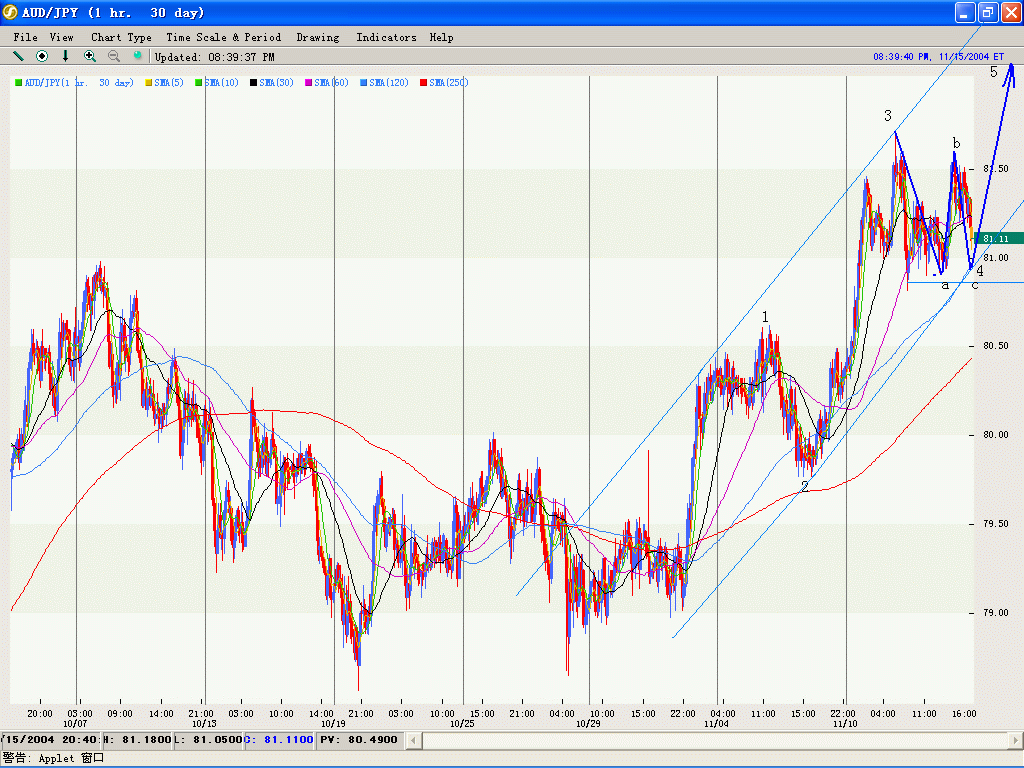Click the horizontal scrollbar right arrow
The width and height of the screenshot is (1024, 768).
[1014, 740]
